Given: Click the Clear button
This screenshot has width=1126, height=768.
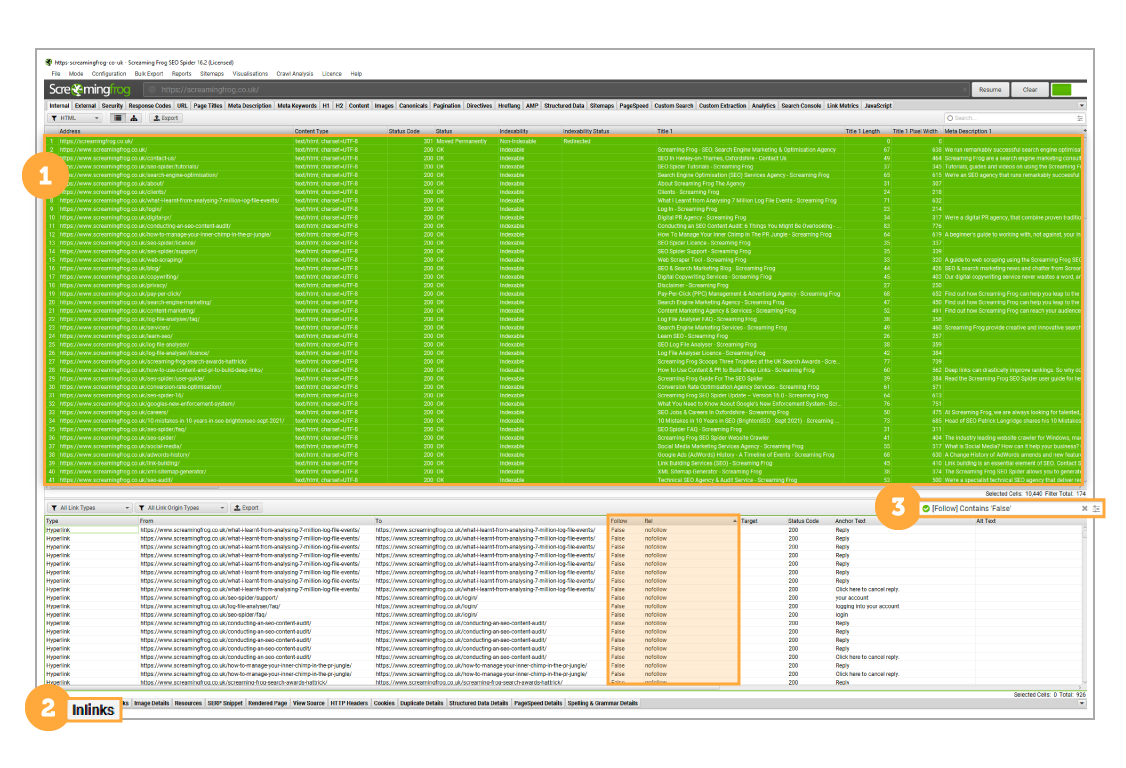Looking at the screenshot, I should click(1030, 90).
